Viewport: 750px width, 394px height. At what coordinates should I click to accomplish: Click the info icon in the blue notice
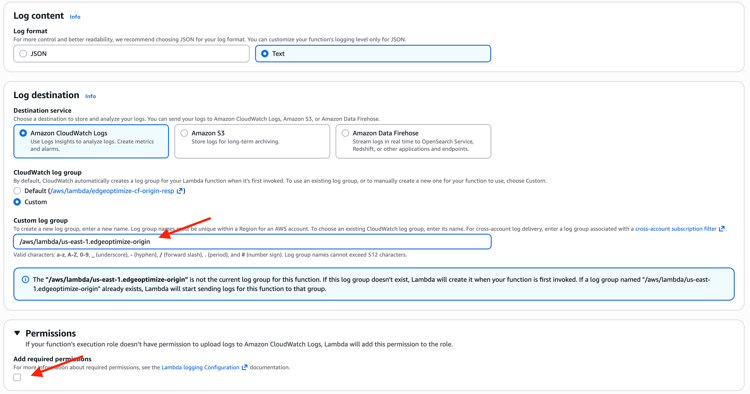click(25, 279)
